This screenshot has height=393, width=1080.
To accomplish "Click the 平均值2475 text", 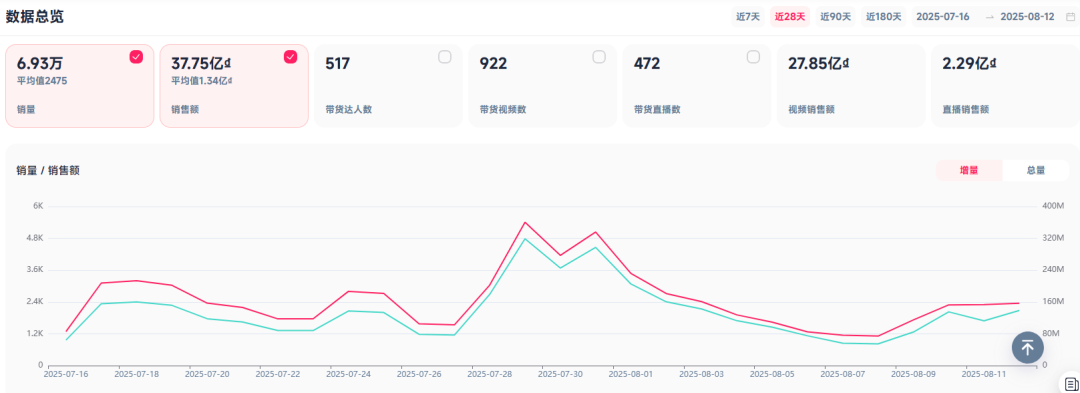I will [x=42, y=81].
